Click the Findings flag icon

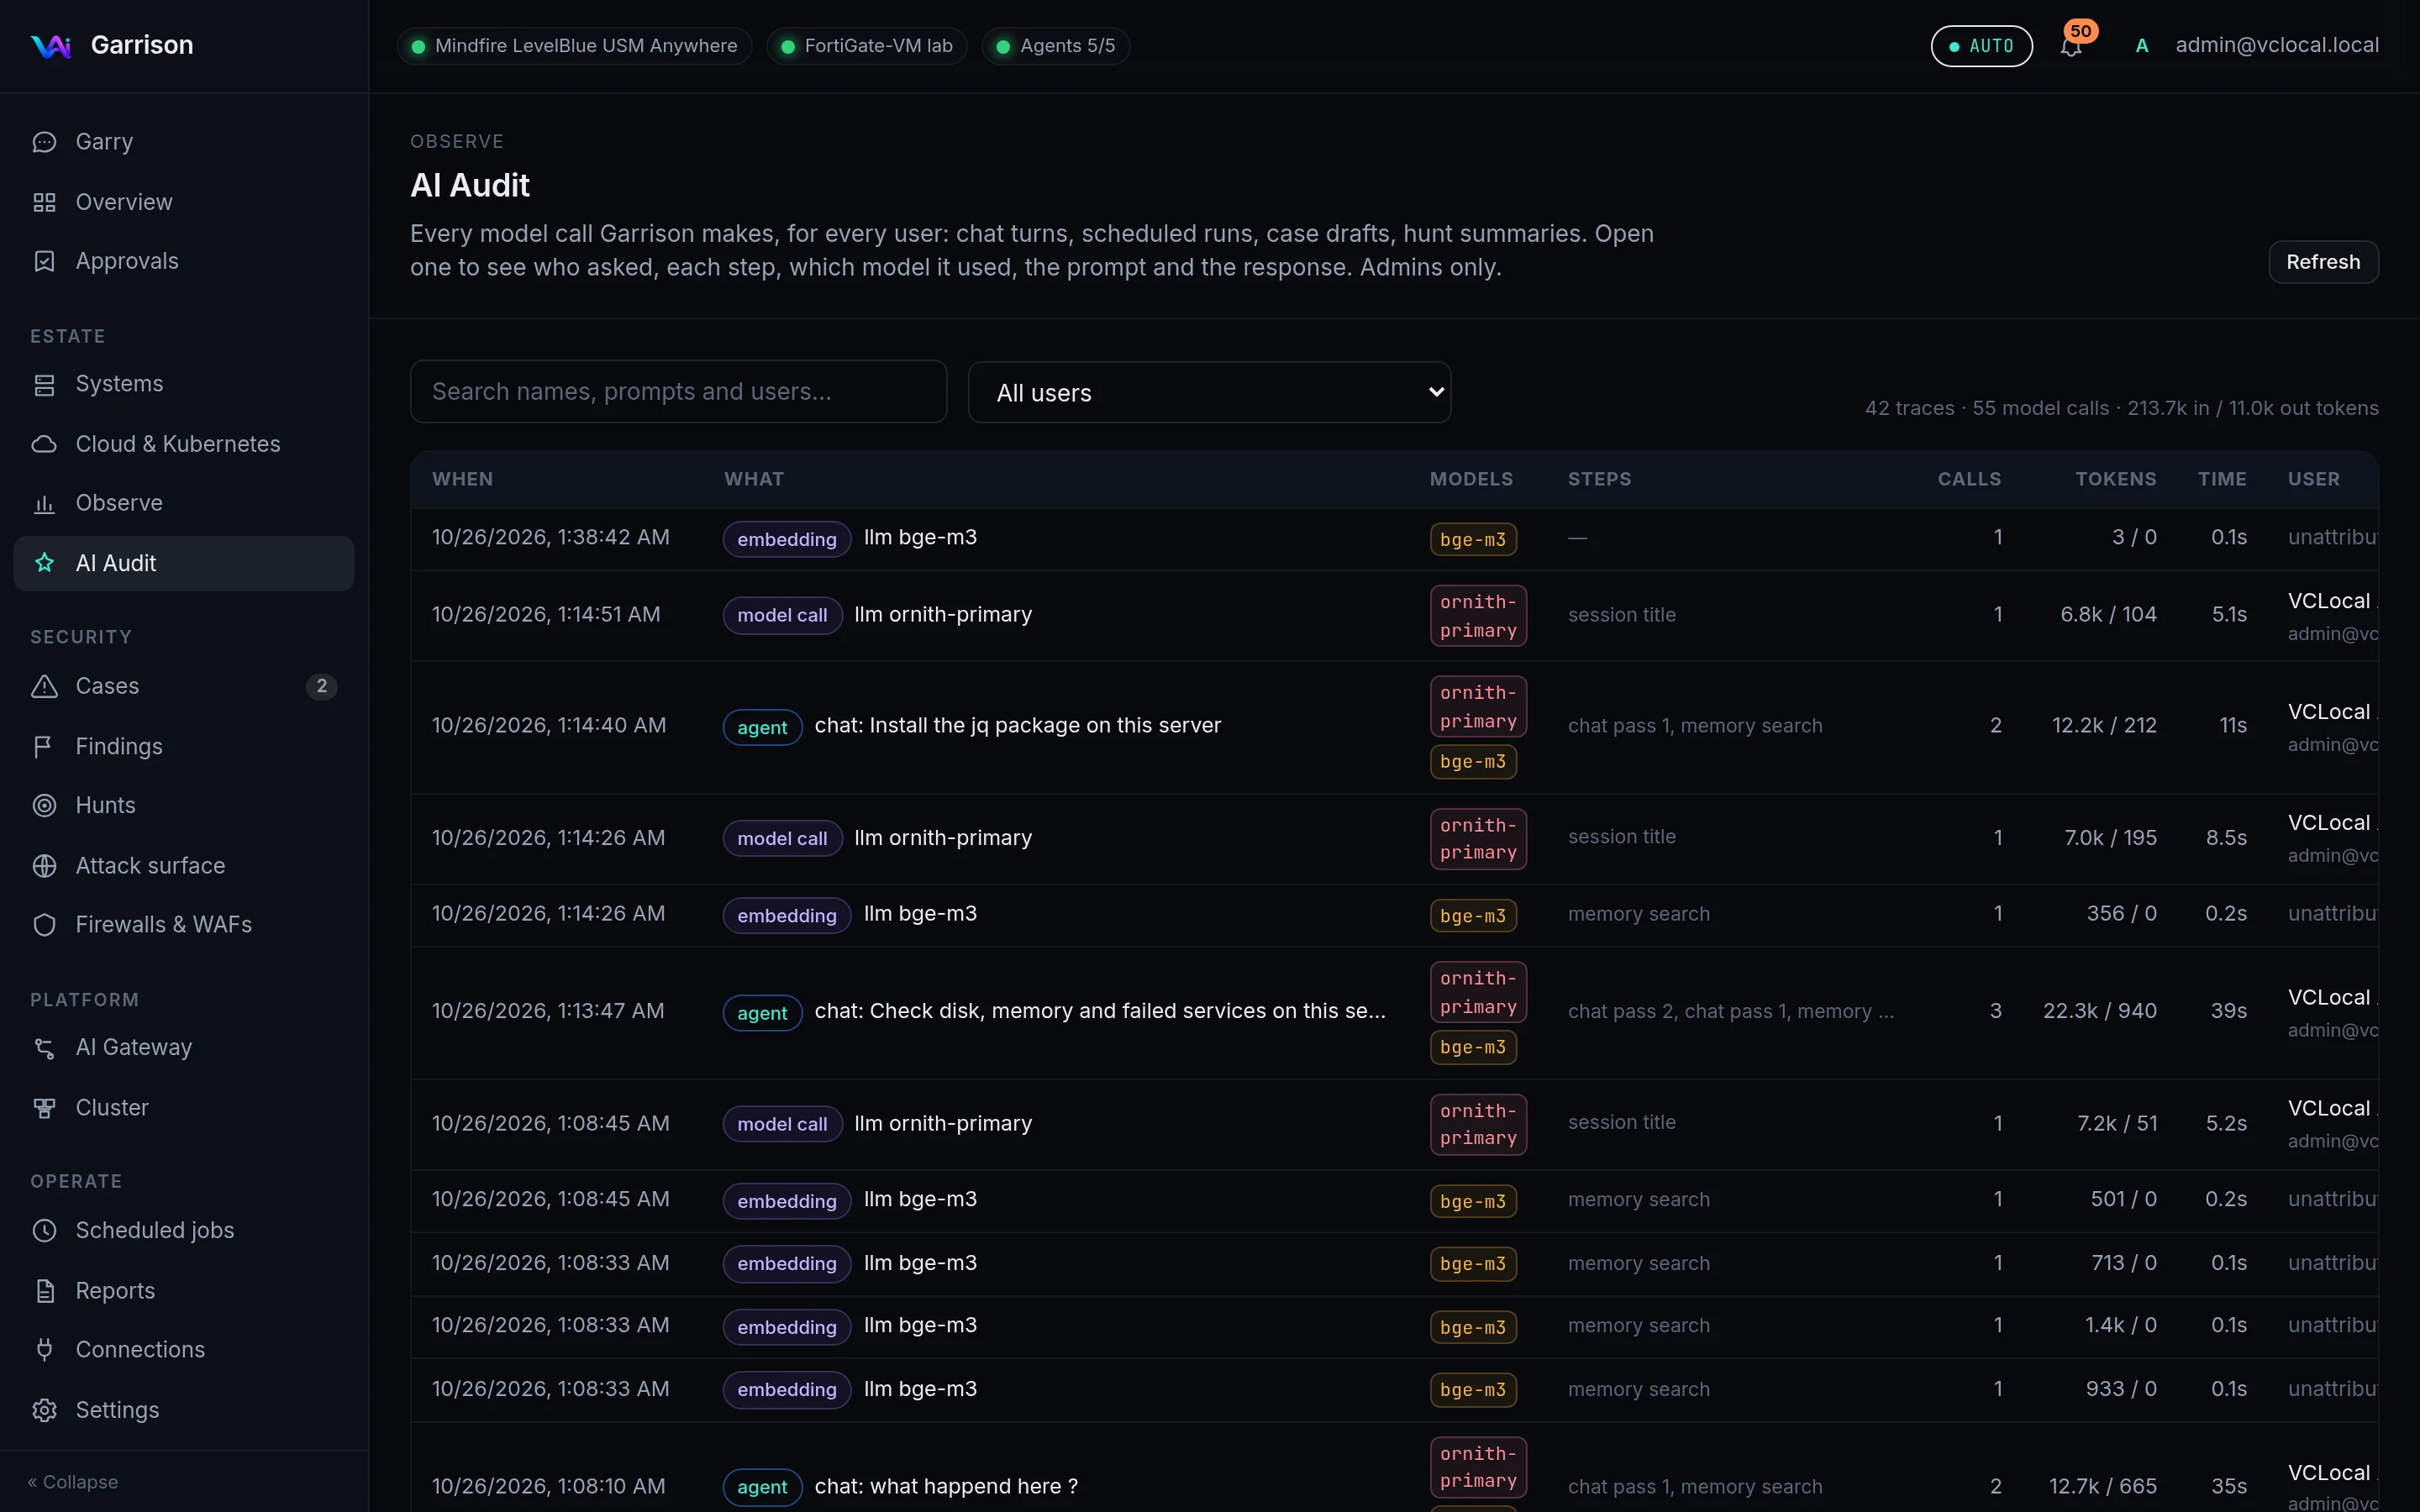coord(44,746)
